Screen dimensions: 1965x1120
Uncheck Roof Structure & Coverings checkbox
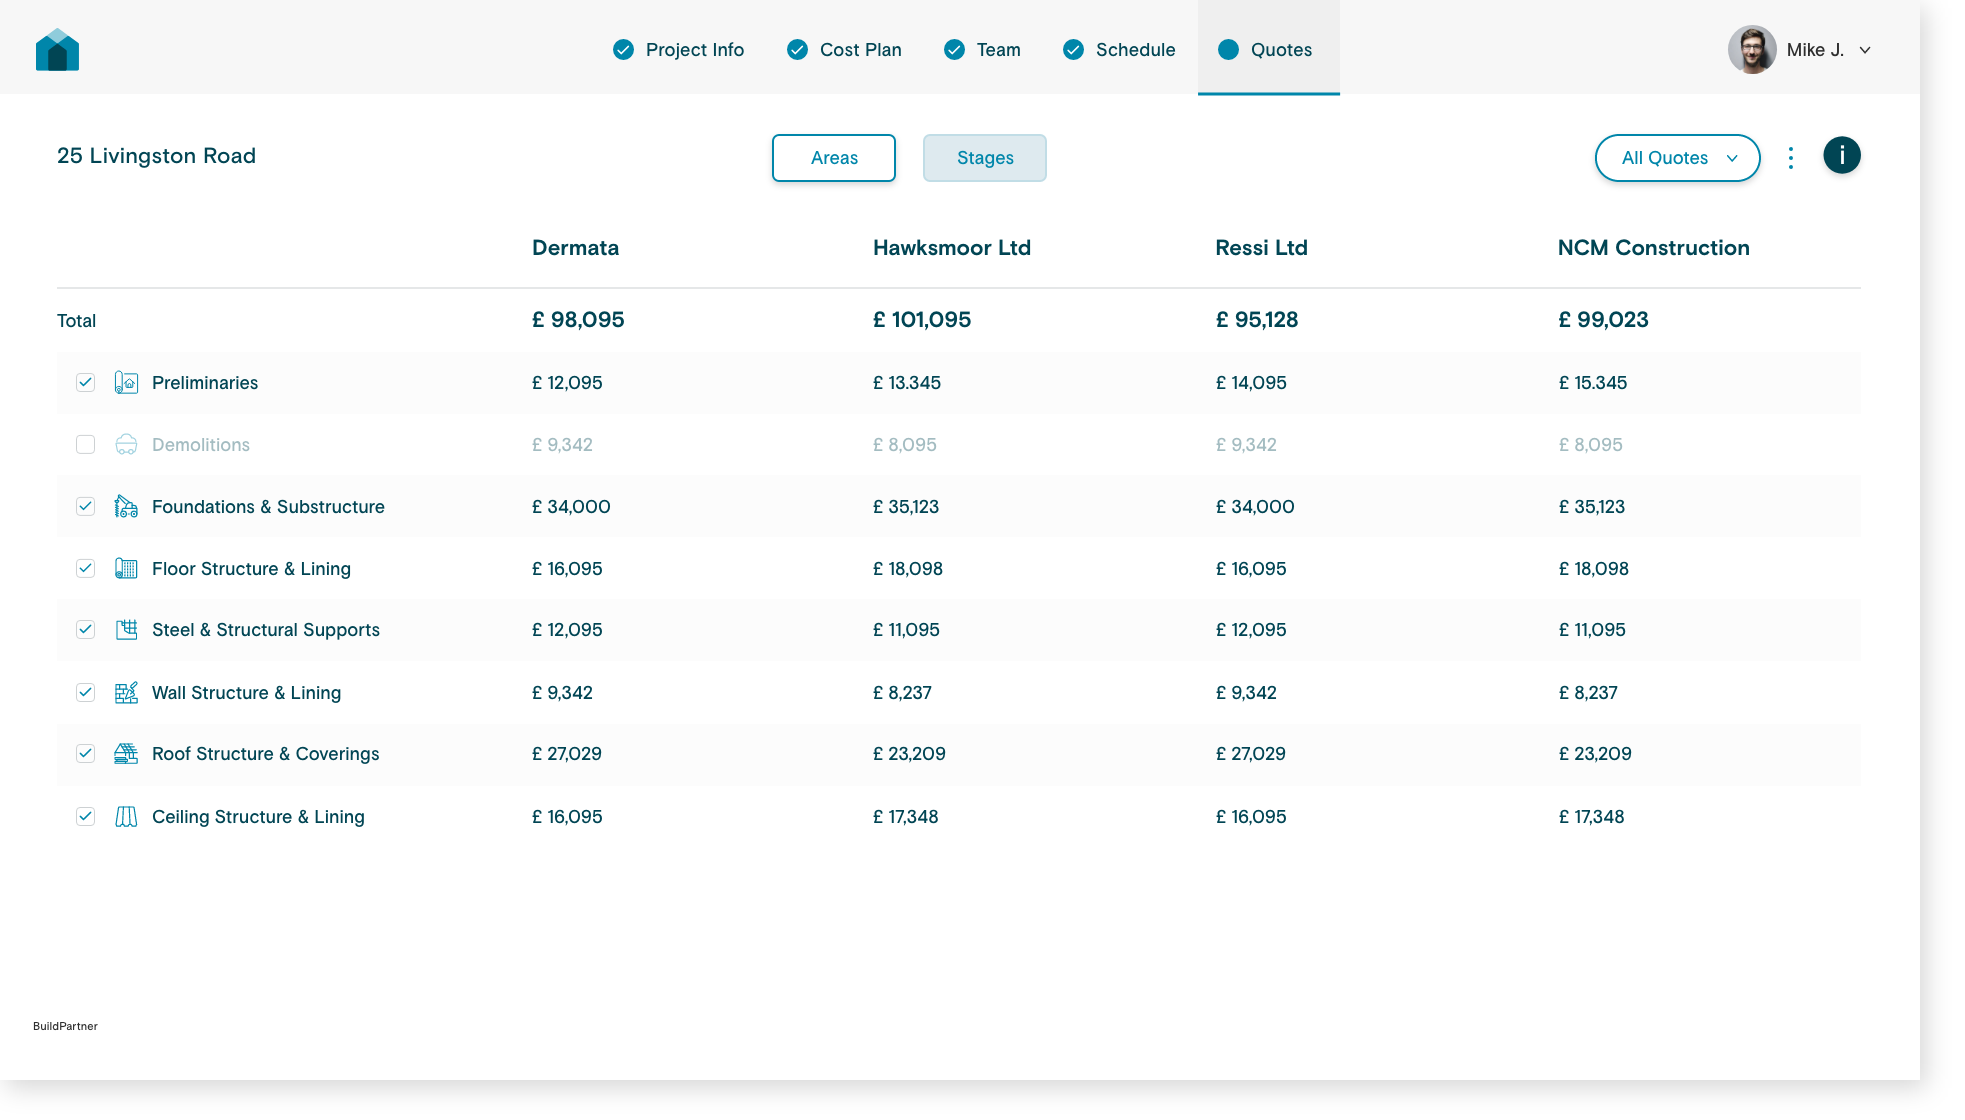point(86,754)
